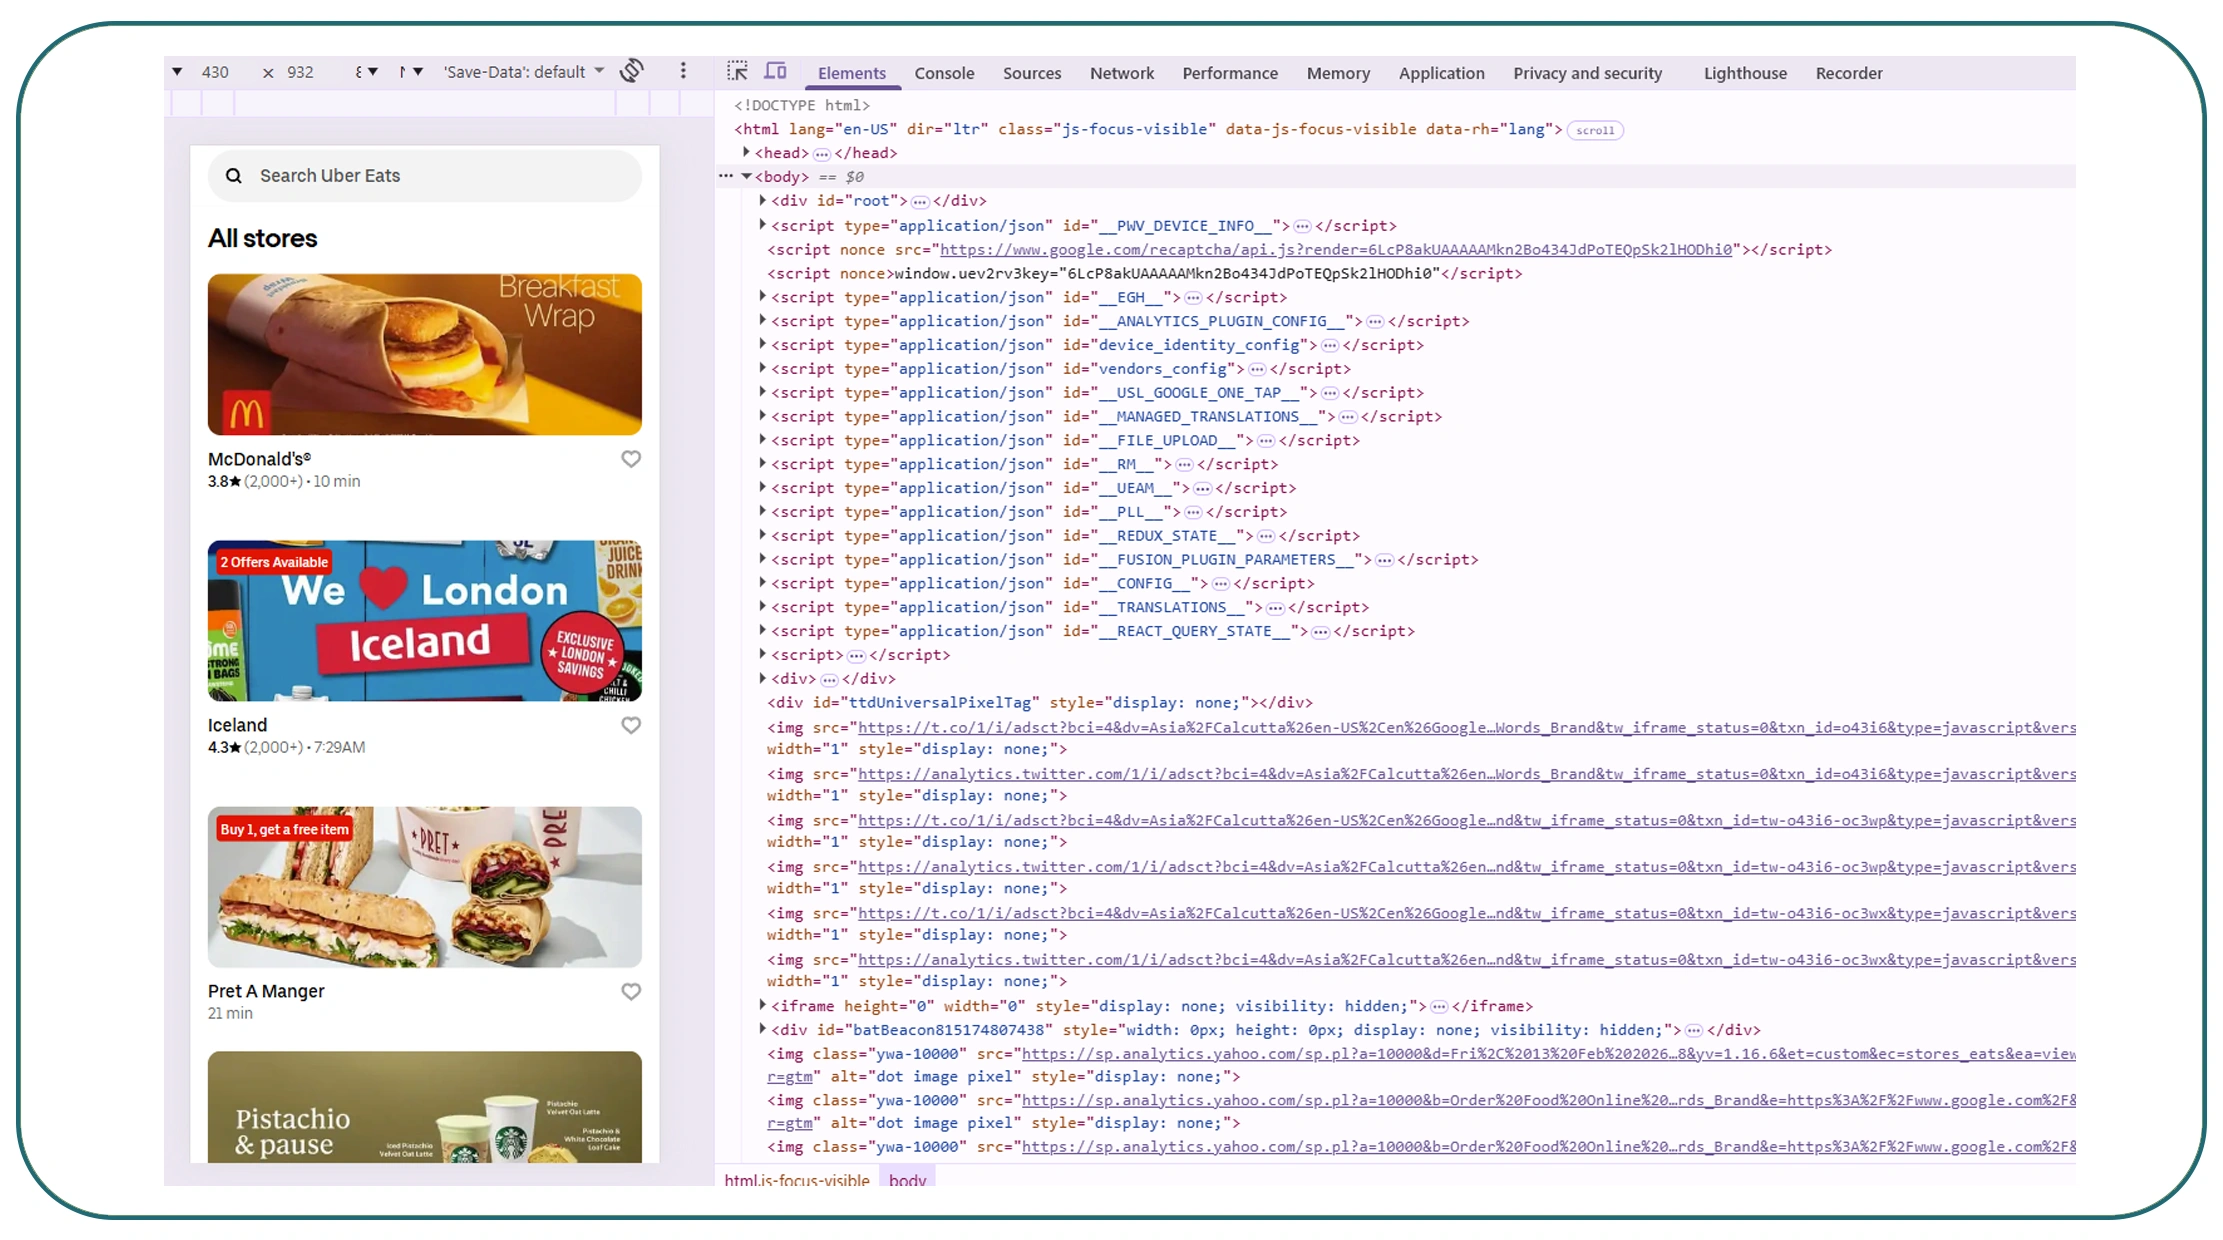This screenshot has height=1240, width=2223.
Task: Switch to the Console tab
Action: (943, 73)
